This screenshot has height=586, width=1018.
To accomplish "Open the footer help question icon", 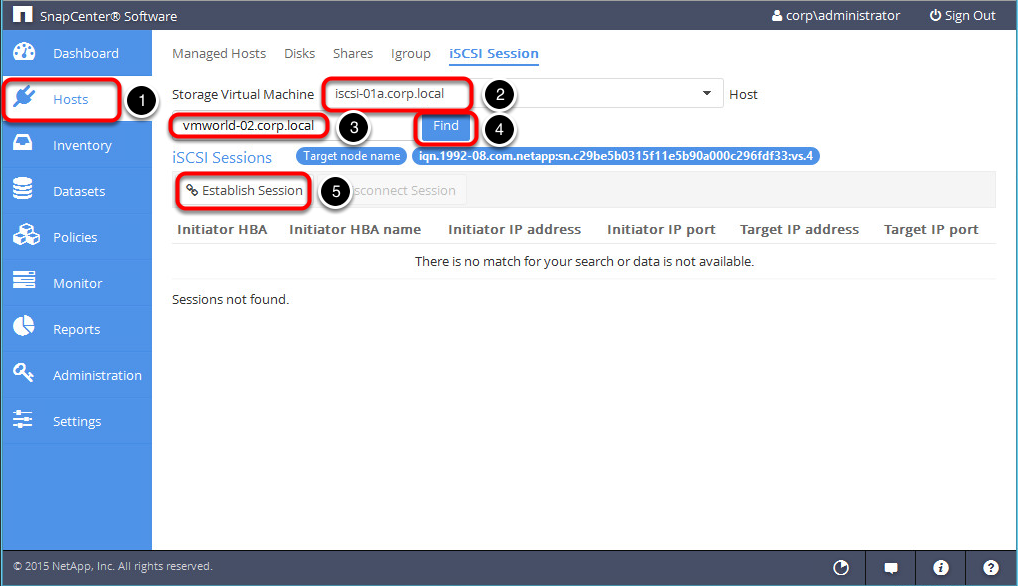I will click(990, 568).
